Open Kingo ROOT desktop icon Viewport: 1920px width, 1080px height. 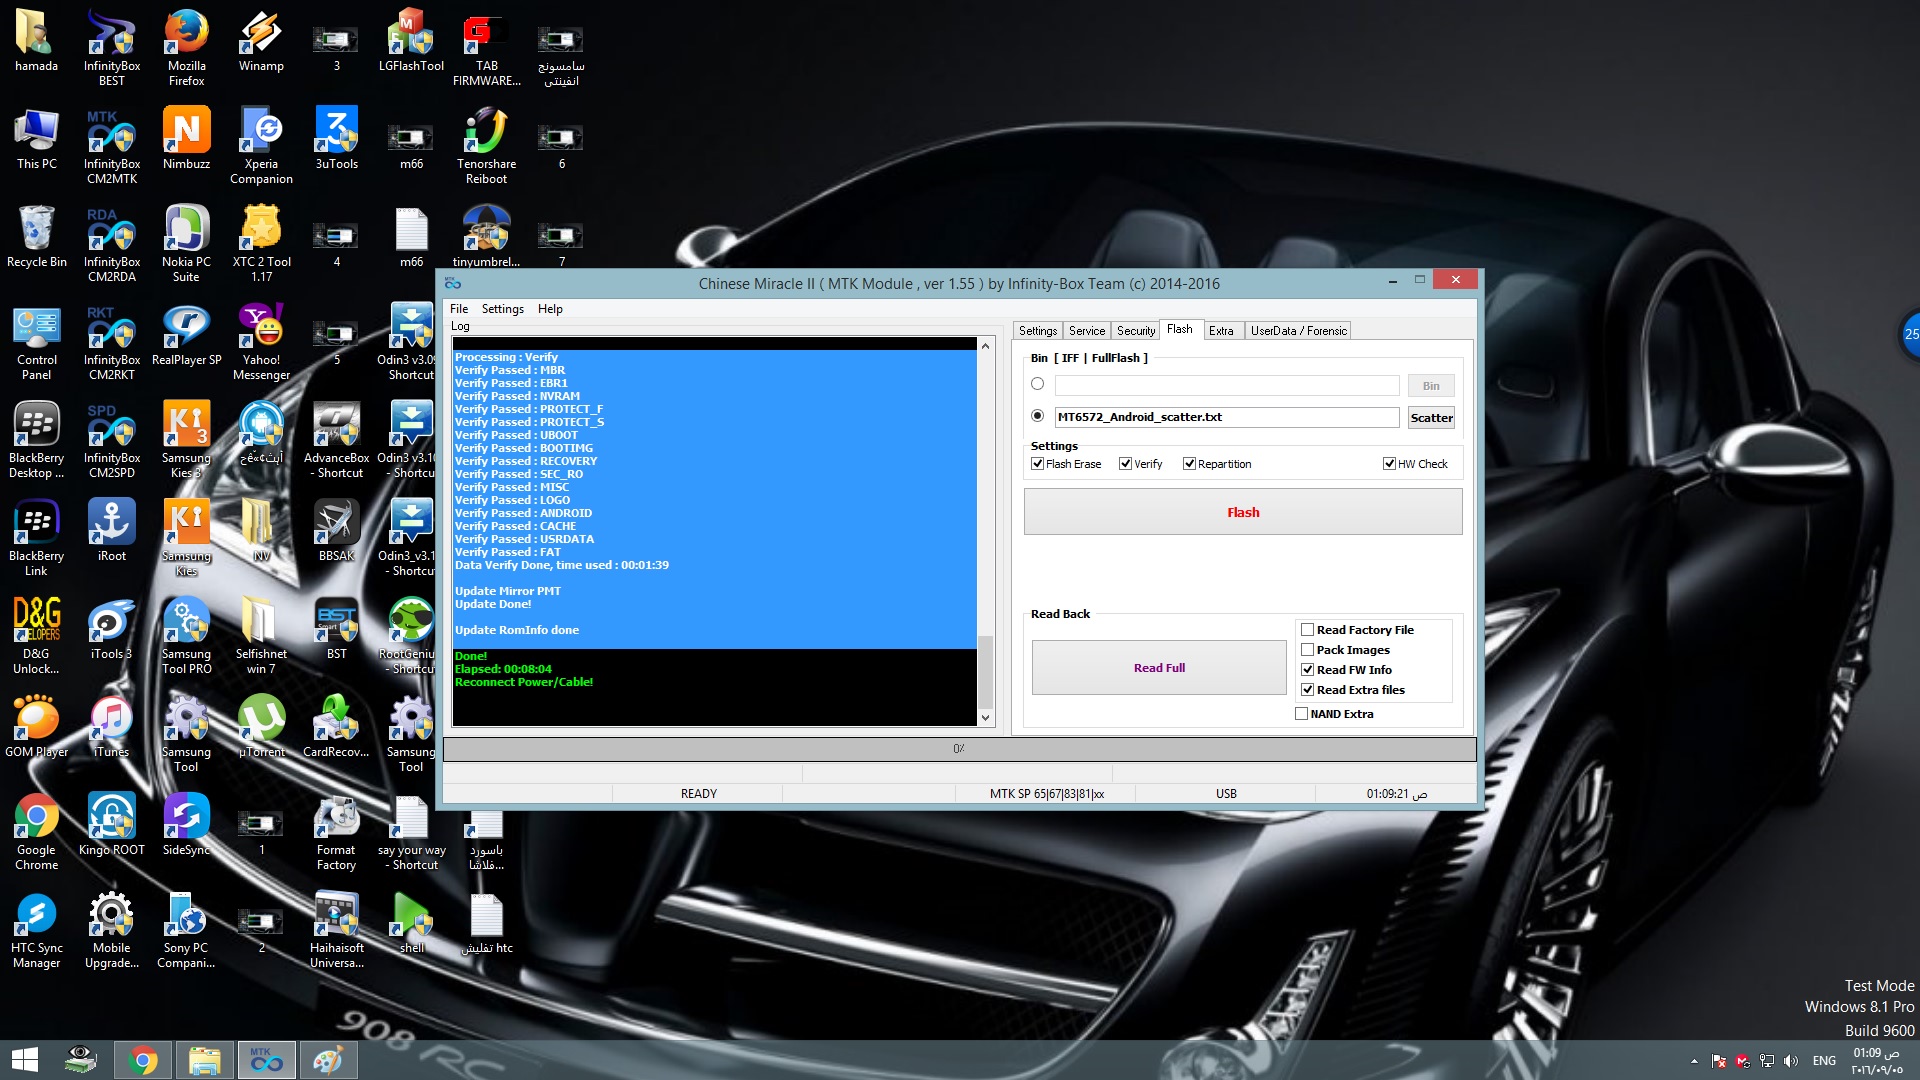(x=111, y=825)
